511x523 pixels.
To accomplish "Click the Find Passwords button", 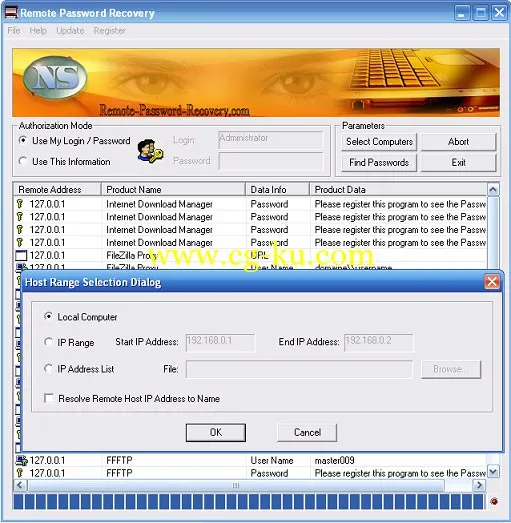I will point(379,163).
